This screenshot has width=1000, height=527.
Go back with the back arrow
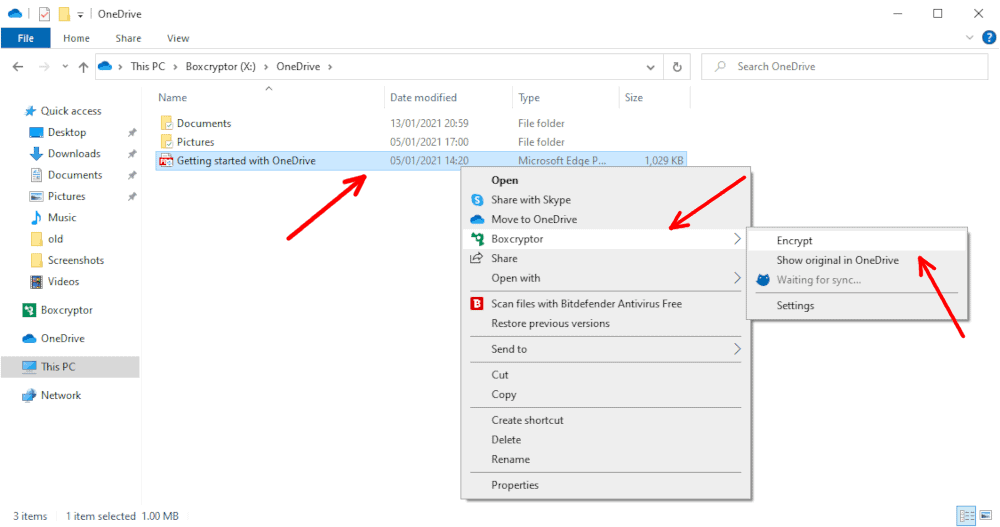click(x=18, y=66)
